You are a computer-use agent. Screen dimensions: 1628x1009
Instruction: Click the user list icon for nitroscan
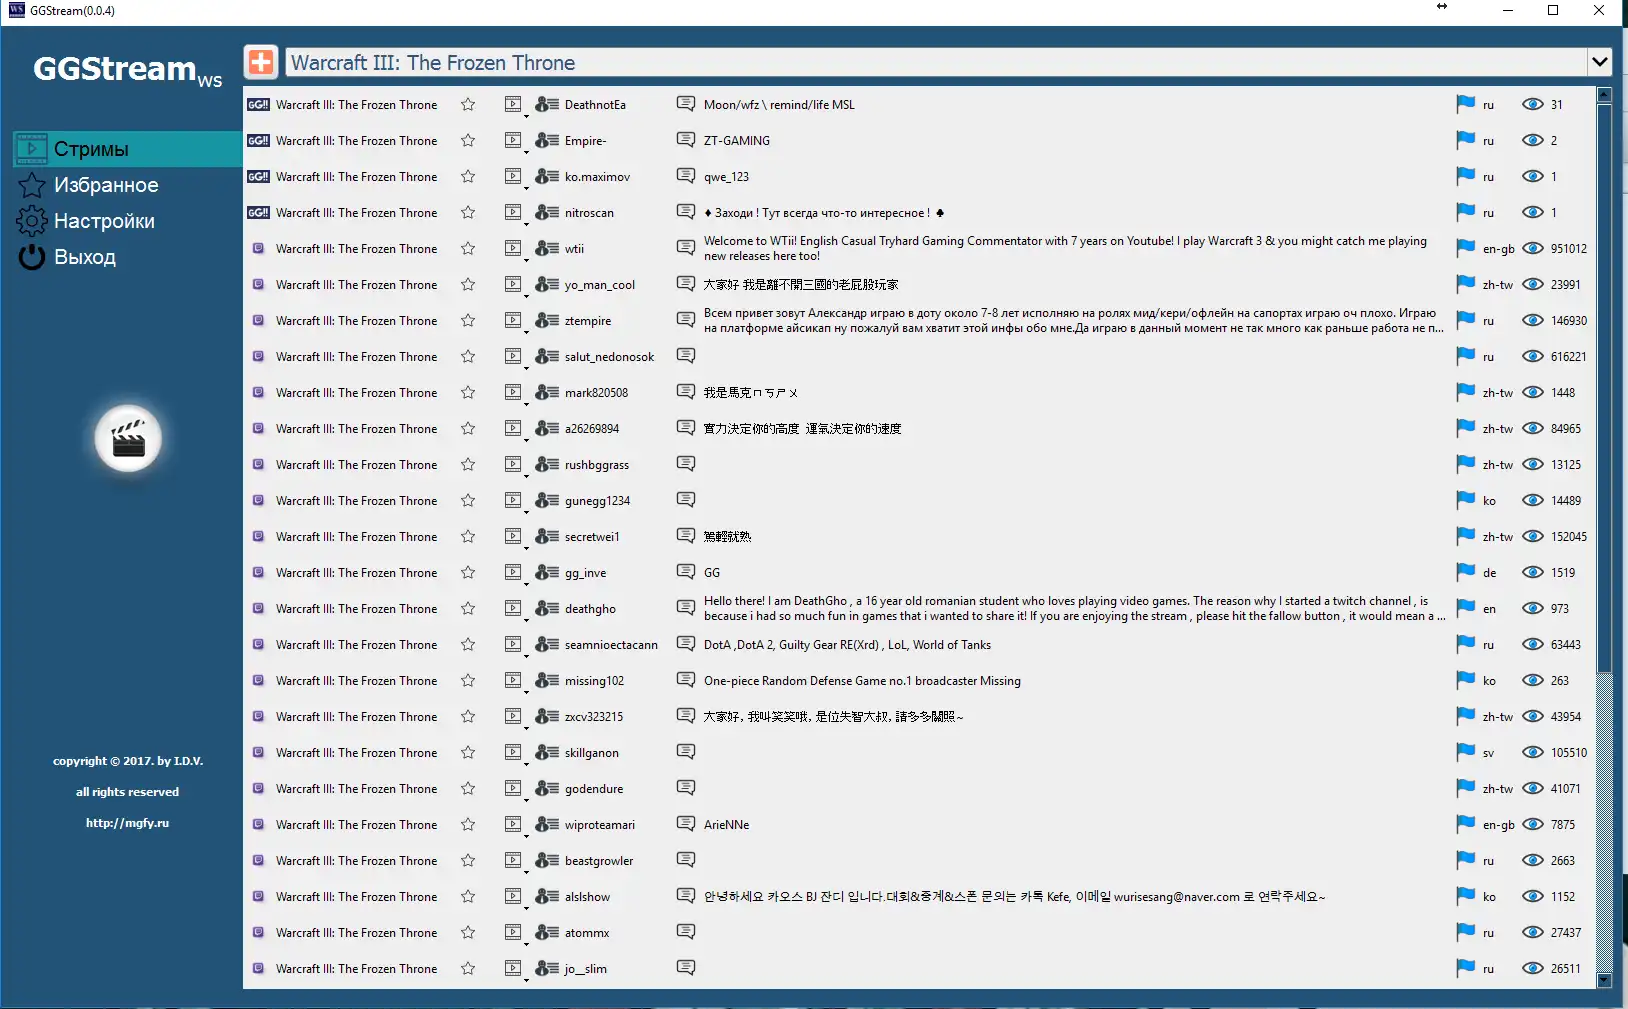547,212
